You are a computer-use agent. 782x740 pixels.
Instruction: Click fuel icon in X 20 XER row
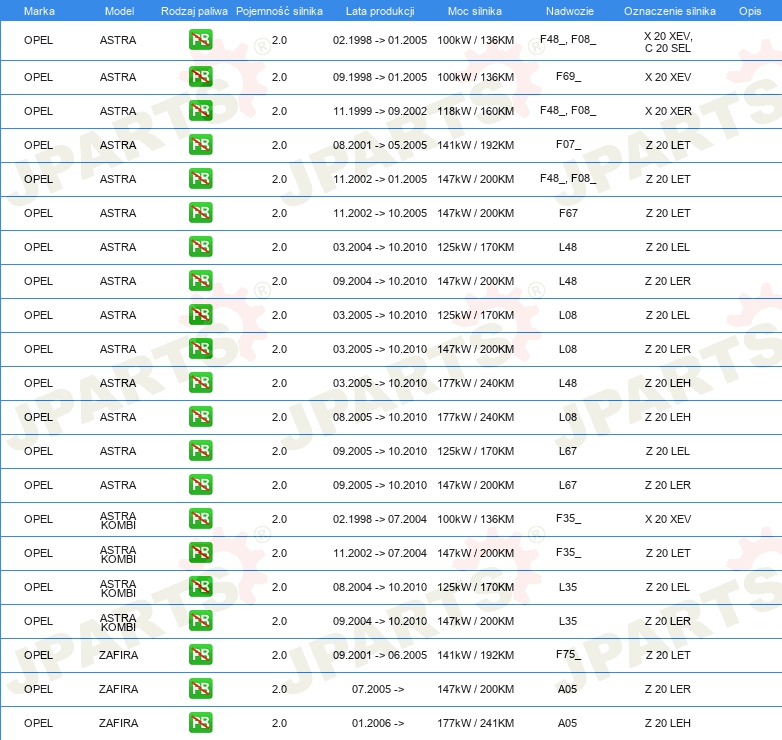click(200, 111)
